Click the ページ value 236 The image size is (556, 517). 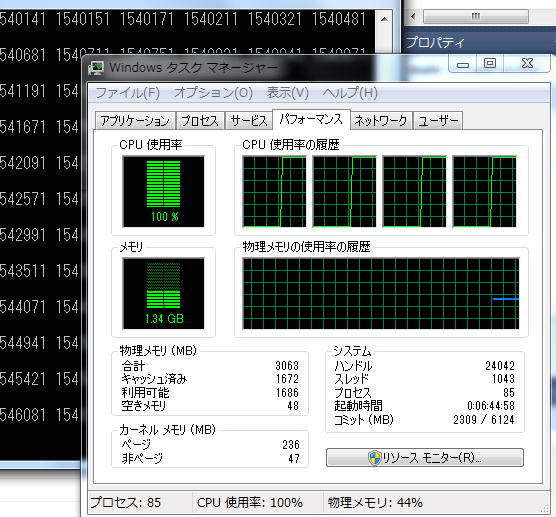291,445
